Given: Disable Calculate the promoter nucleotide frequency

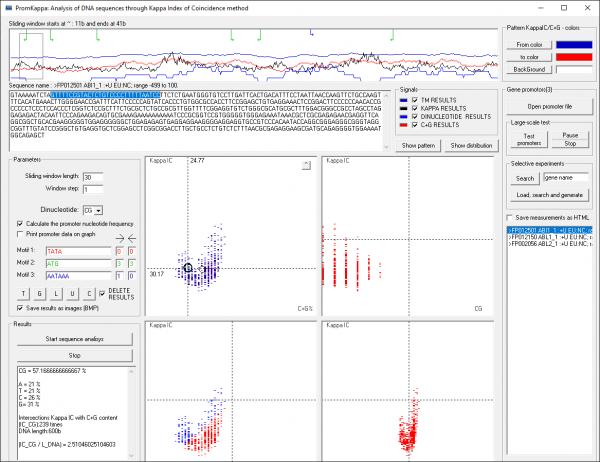Looking at the screenshot, I should point(20,224).
